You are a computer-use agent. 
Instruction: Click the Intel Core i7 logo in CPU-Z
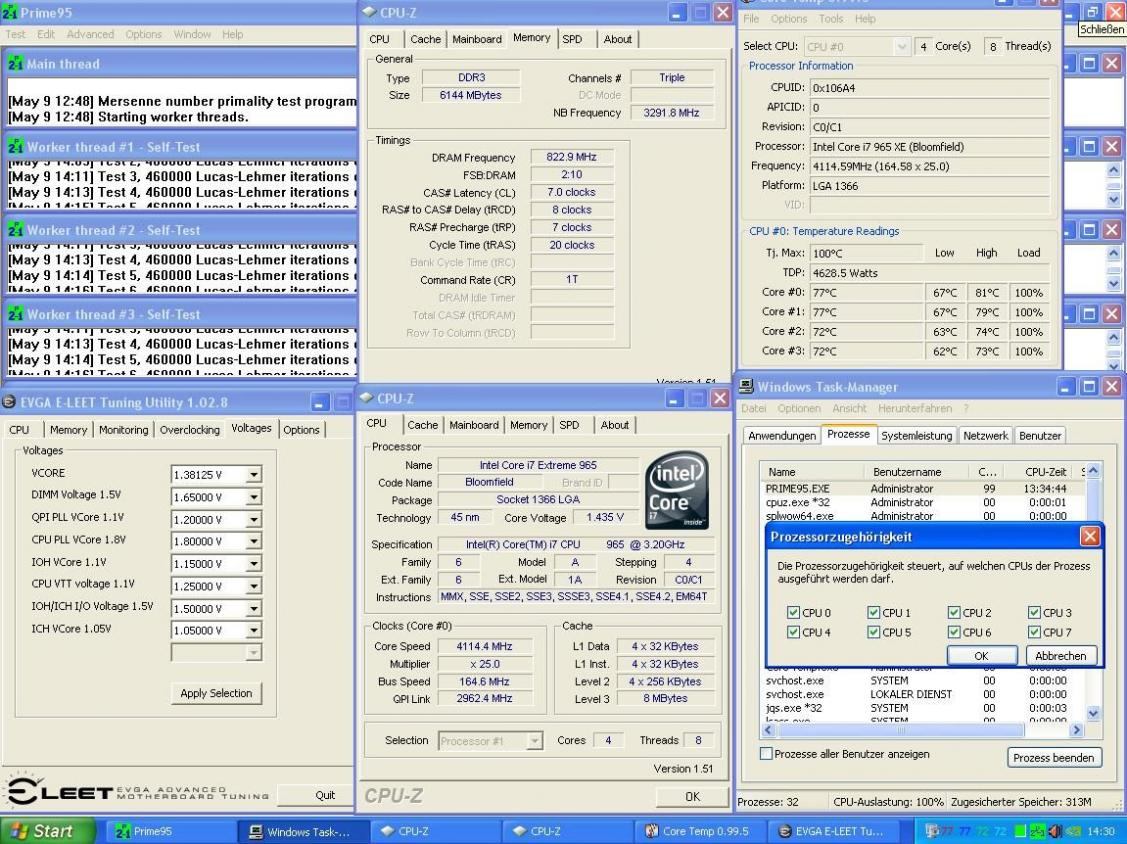click(676, 490)
